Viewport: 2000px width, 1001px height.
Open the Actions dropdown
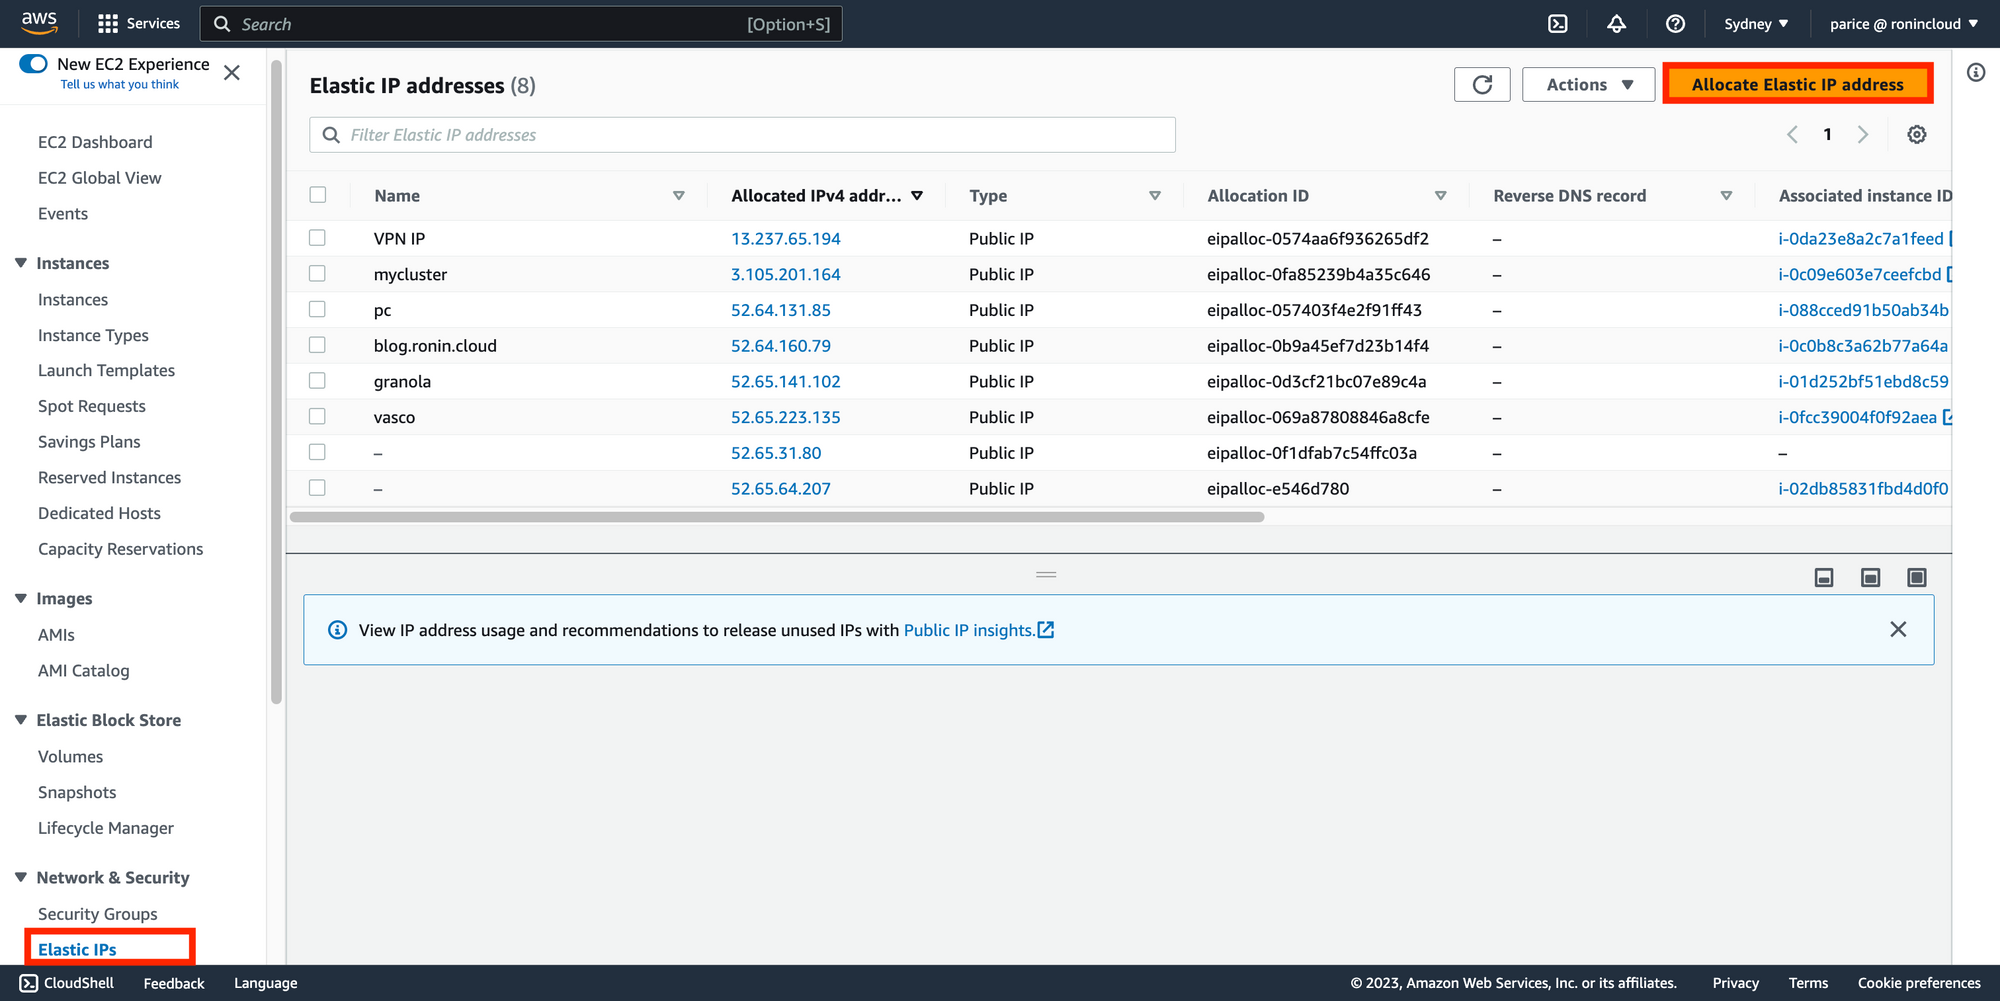[x=1589, y=85]
